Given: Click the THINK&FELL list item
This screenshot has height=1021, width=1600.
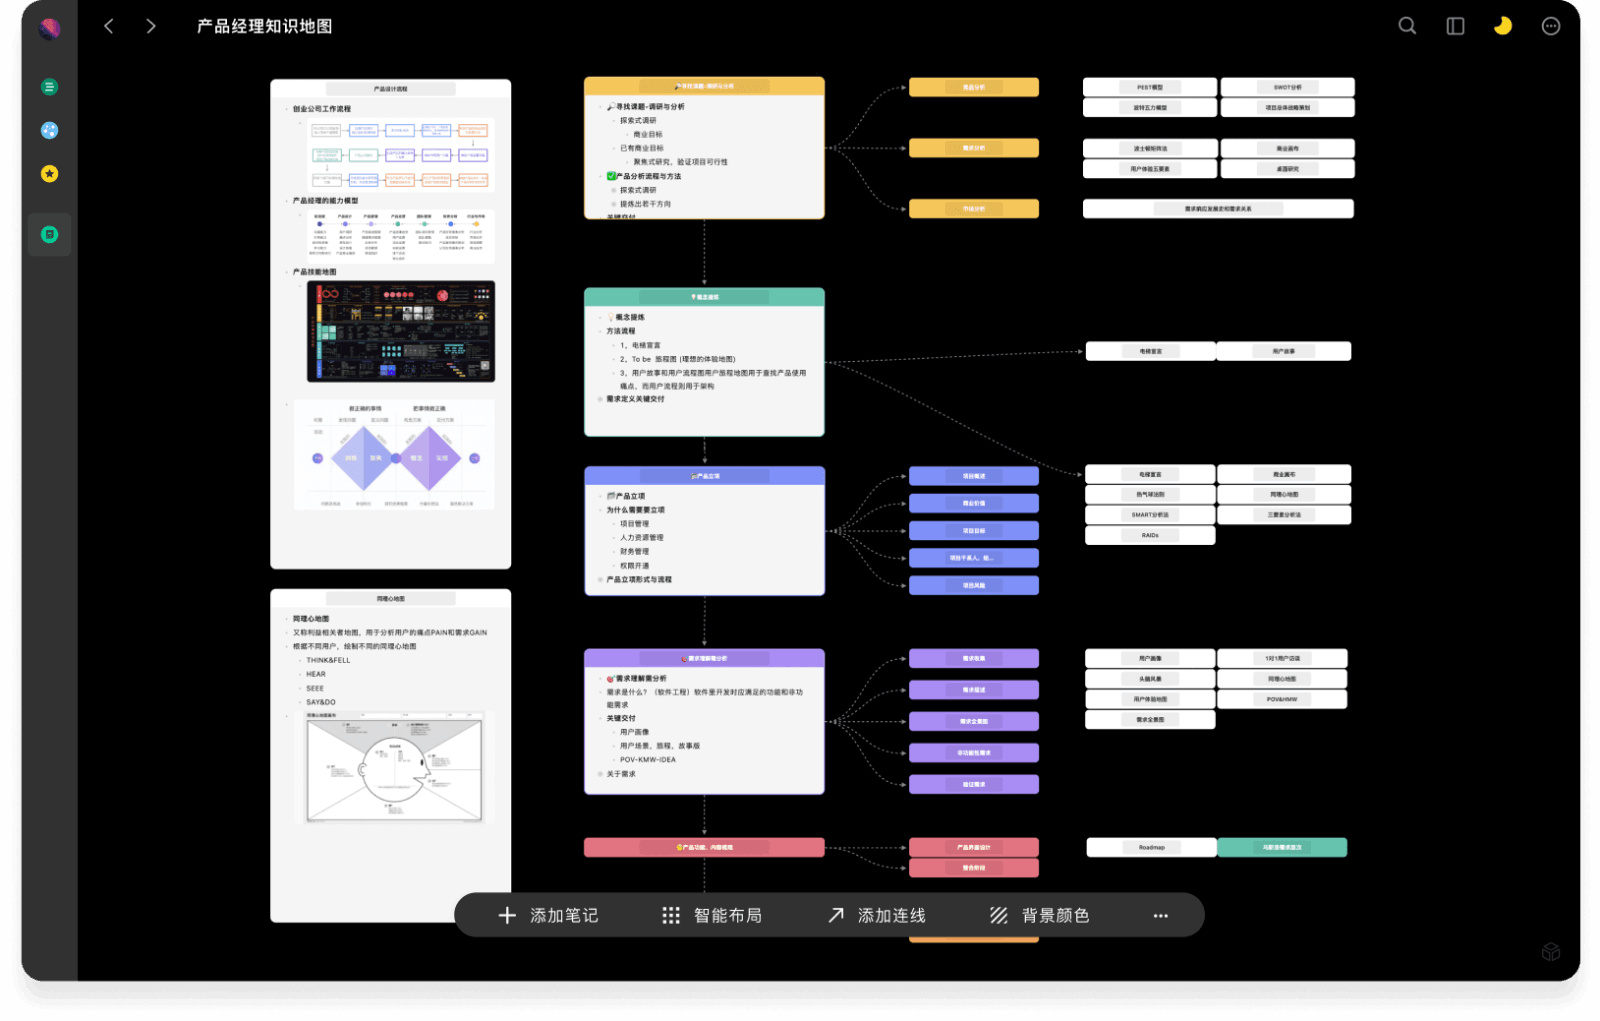Looking at the screenshot, I should coord(328,660).
